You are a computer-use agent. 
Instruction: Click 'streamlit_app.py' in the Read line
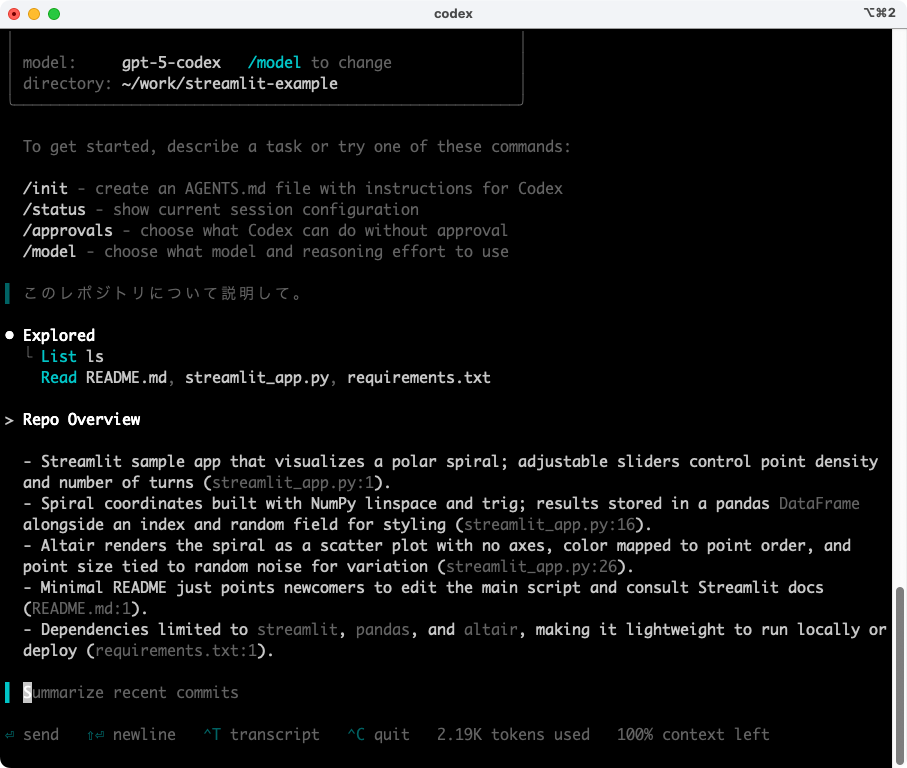257,378
